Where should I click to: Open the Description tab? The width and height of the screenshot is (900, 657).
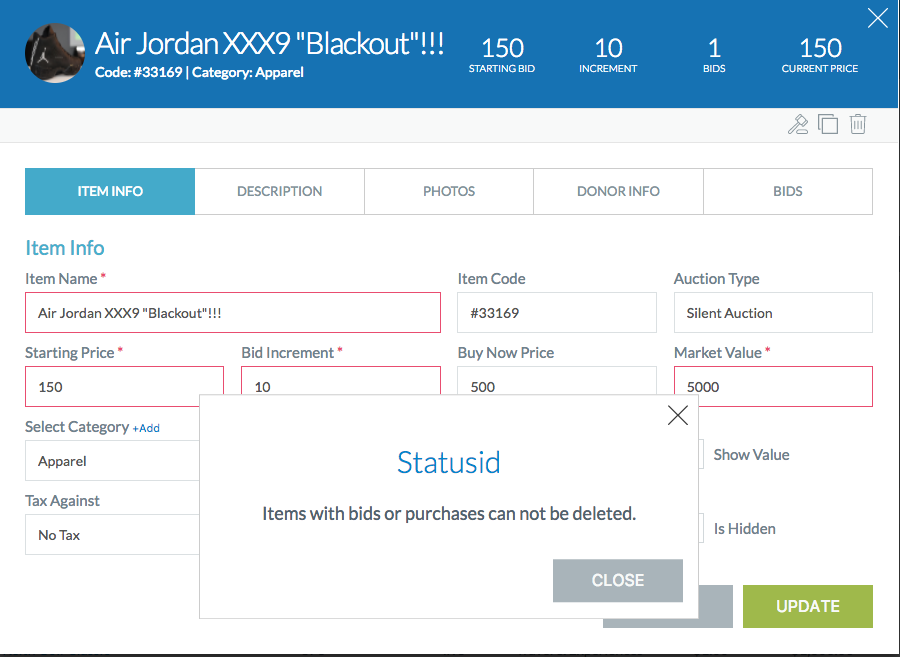click(280, 191)
